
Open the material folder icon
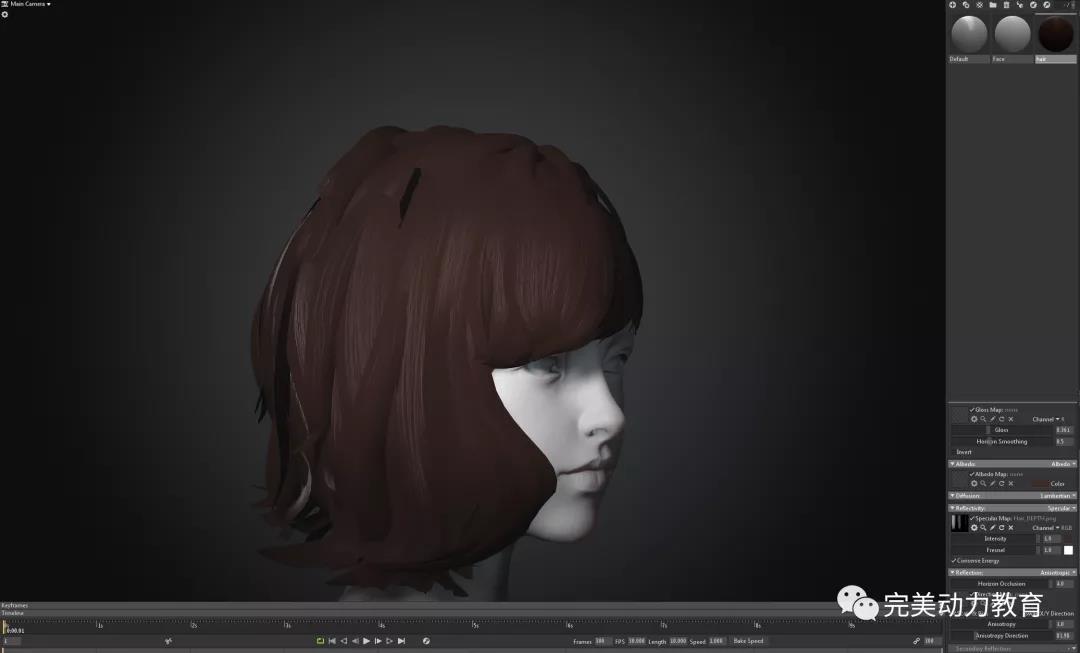pos(992,5)
